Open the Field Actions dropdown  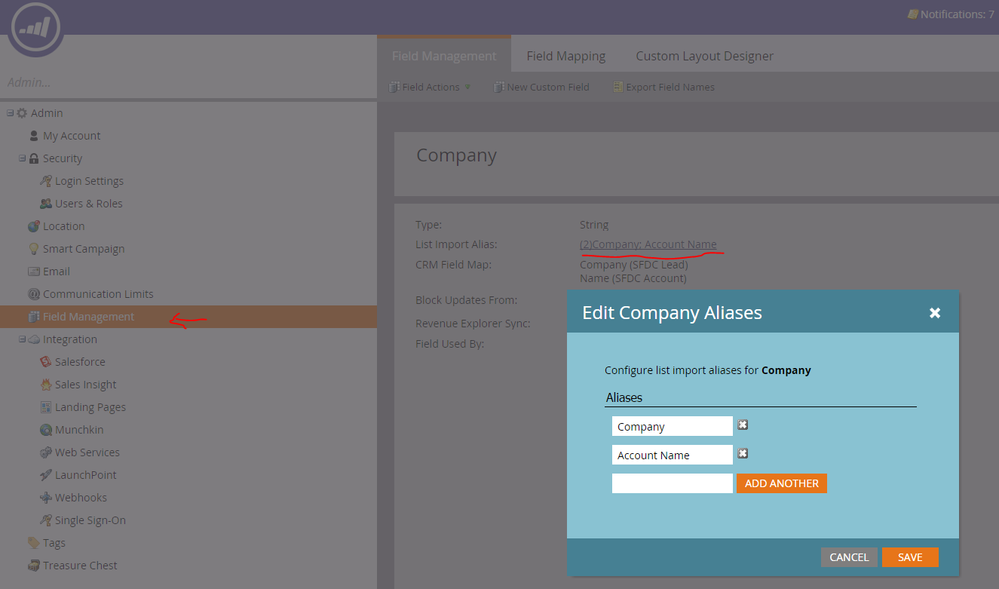[x=430, y=87]
